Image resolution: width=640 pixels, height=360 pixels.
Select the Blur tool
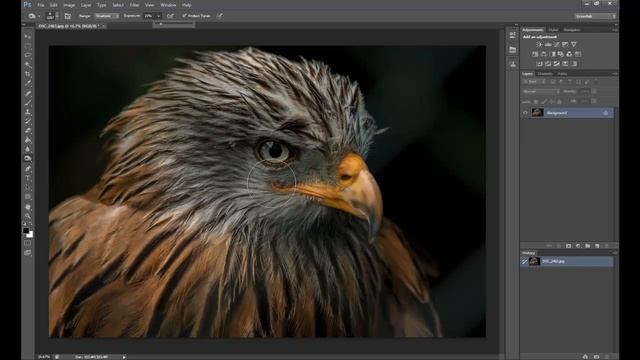pyautogui.click(x=28, y=150)
